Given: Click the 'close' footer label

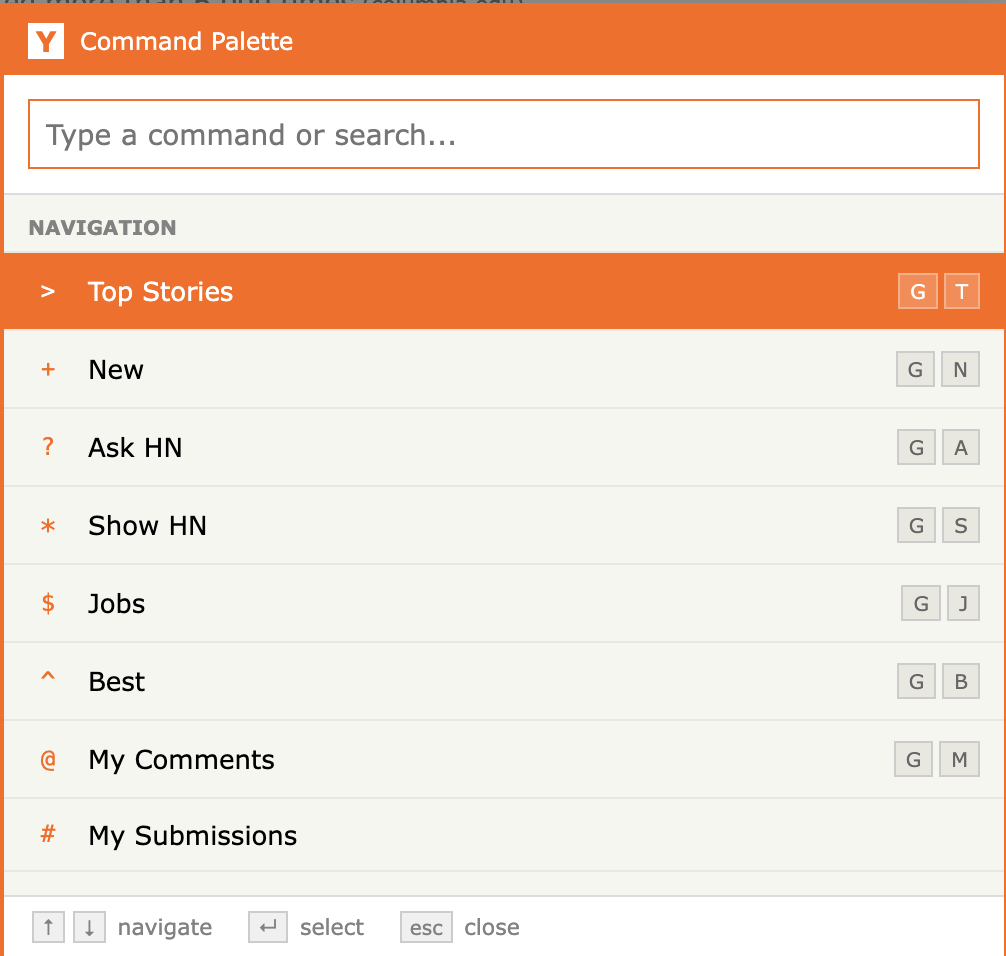Looking at the screenshot, I should coord(492,927).
